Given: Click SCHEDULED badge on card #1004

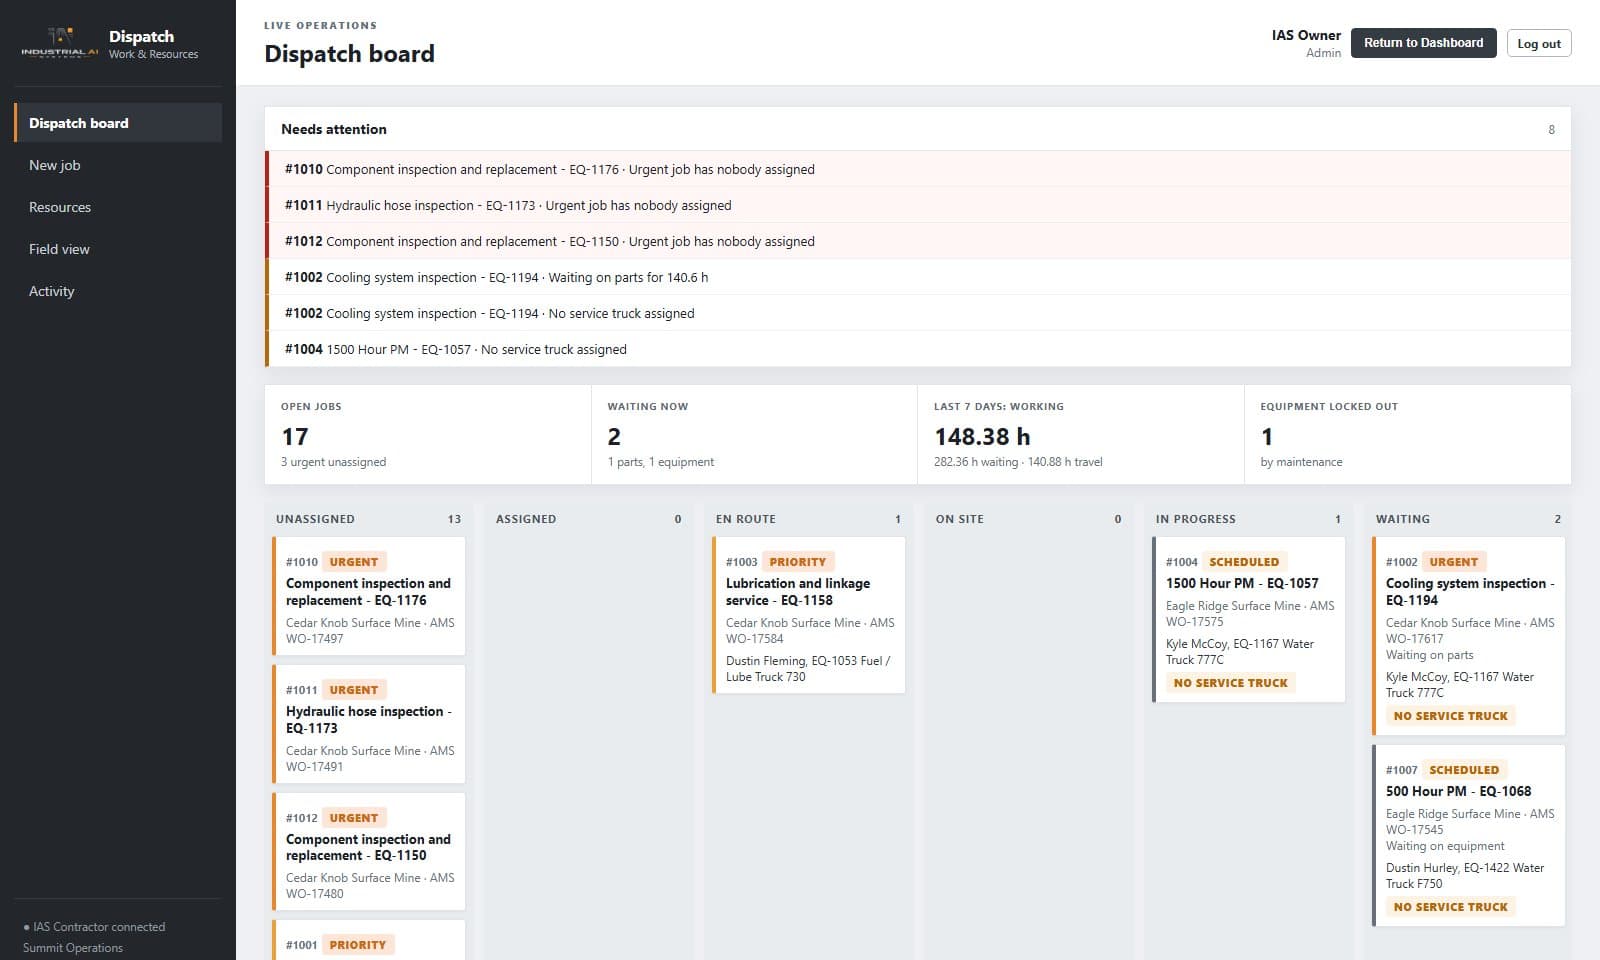Looking at the screenshot, I should click(x=1244, y=562).
